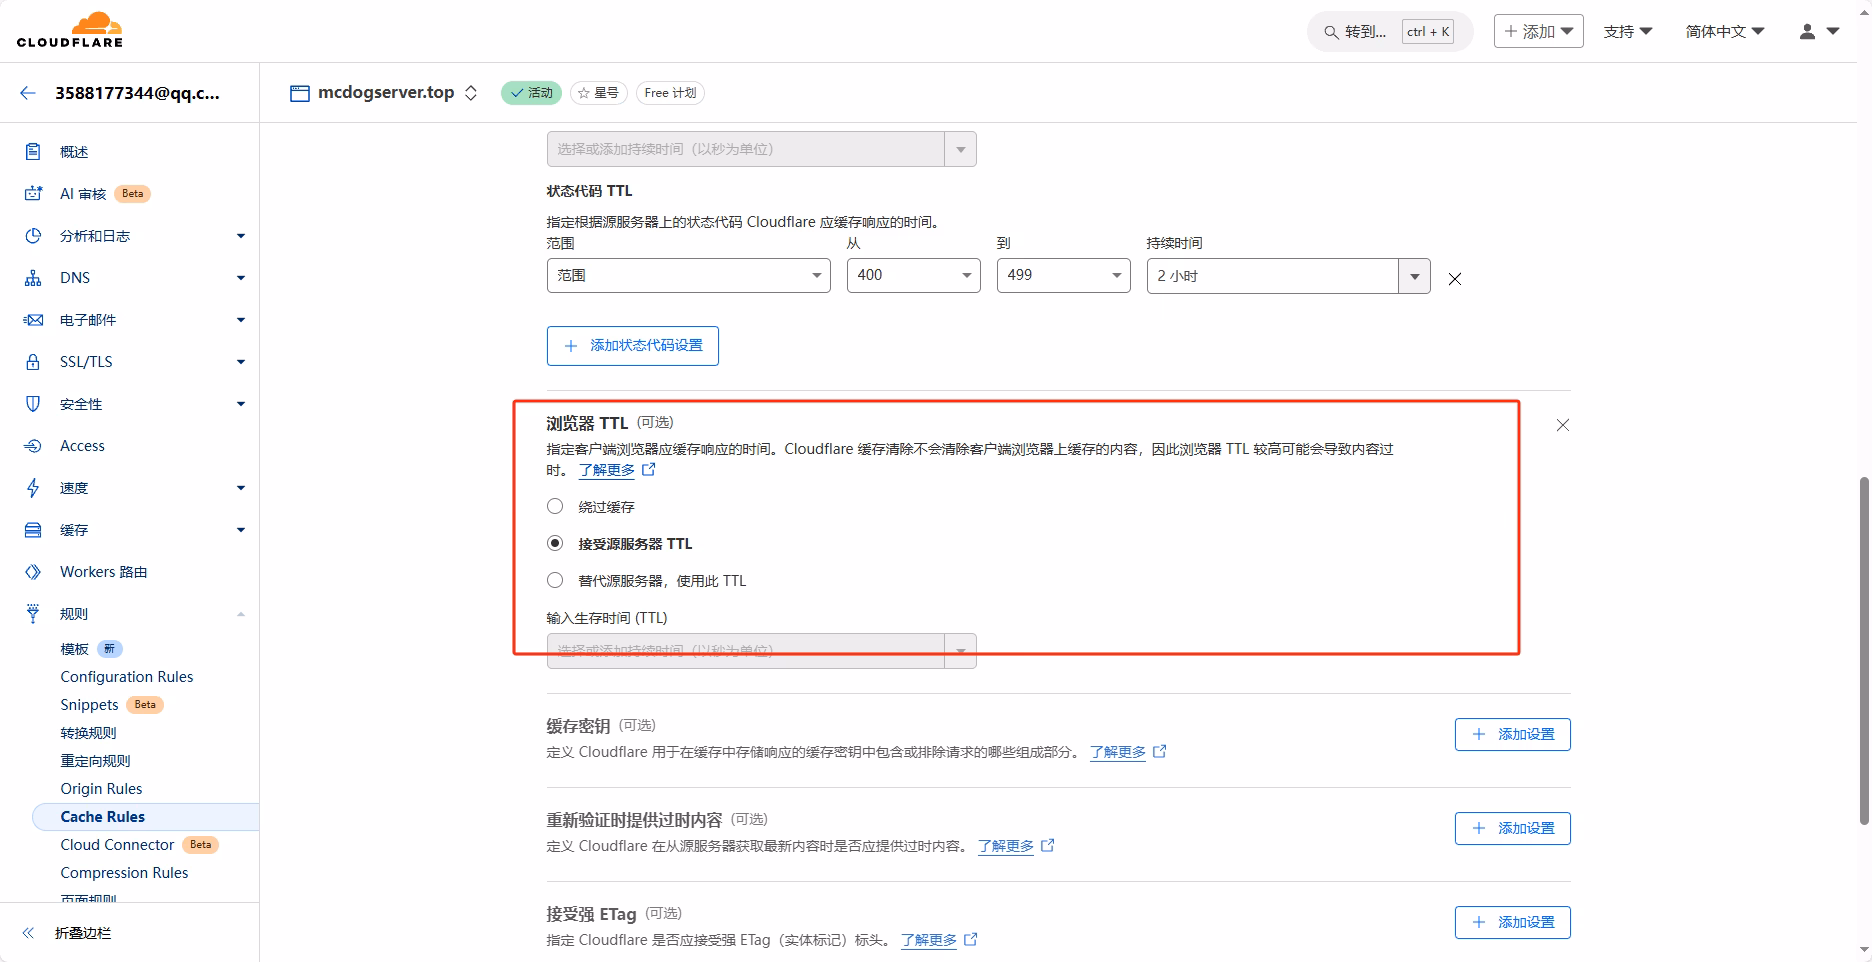Remove the status code TTL row

click(1455, 279)
